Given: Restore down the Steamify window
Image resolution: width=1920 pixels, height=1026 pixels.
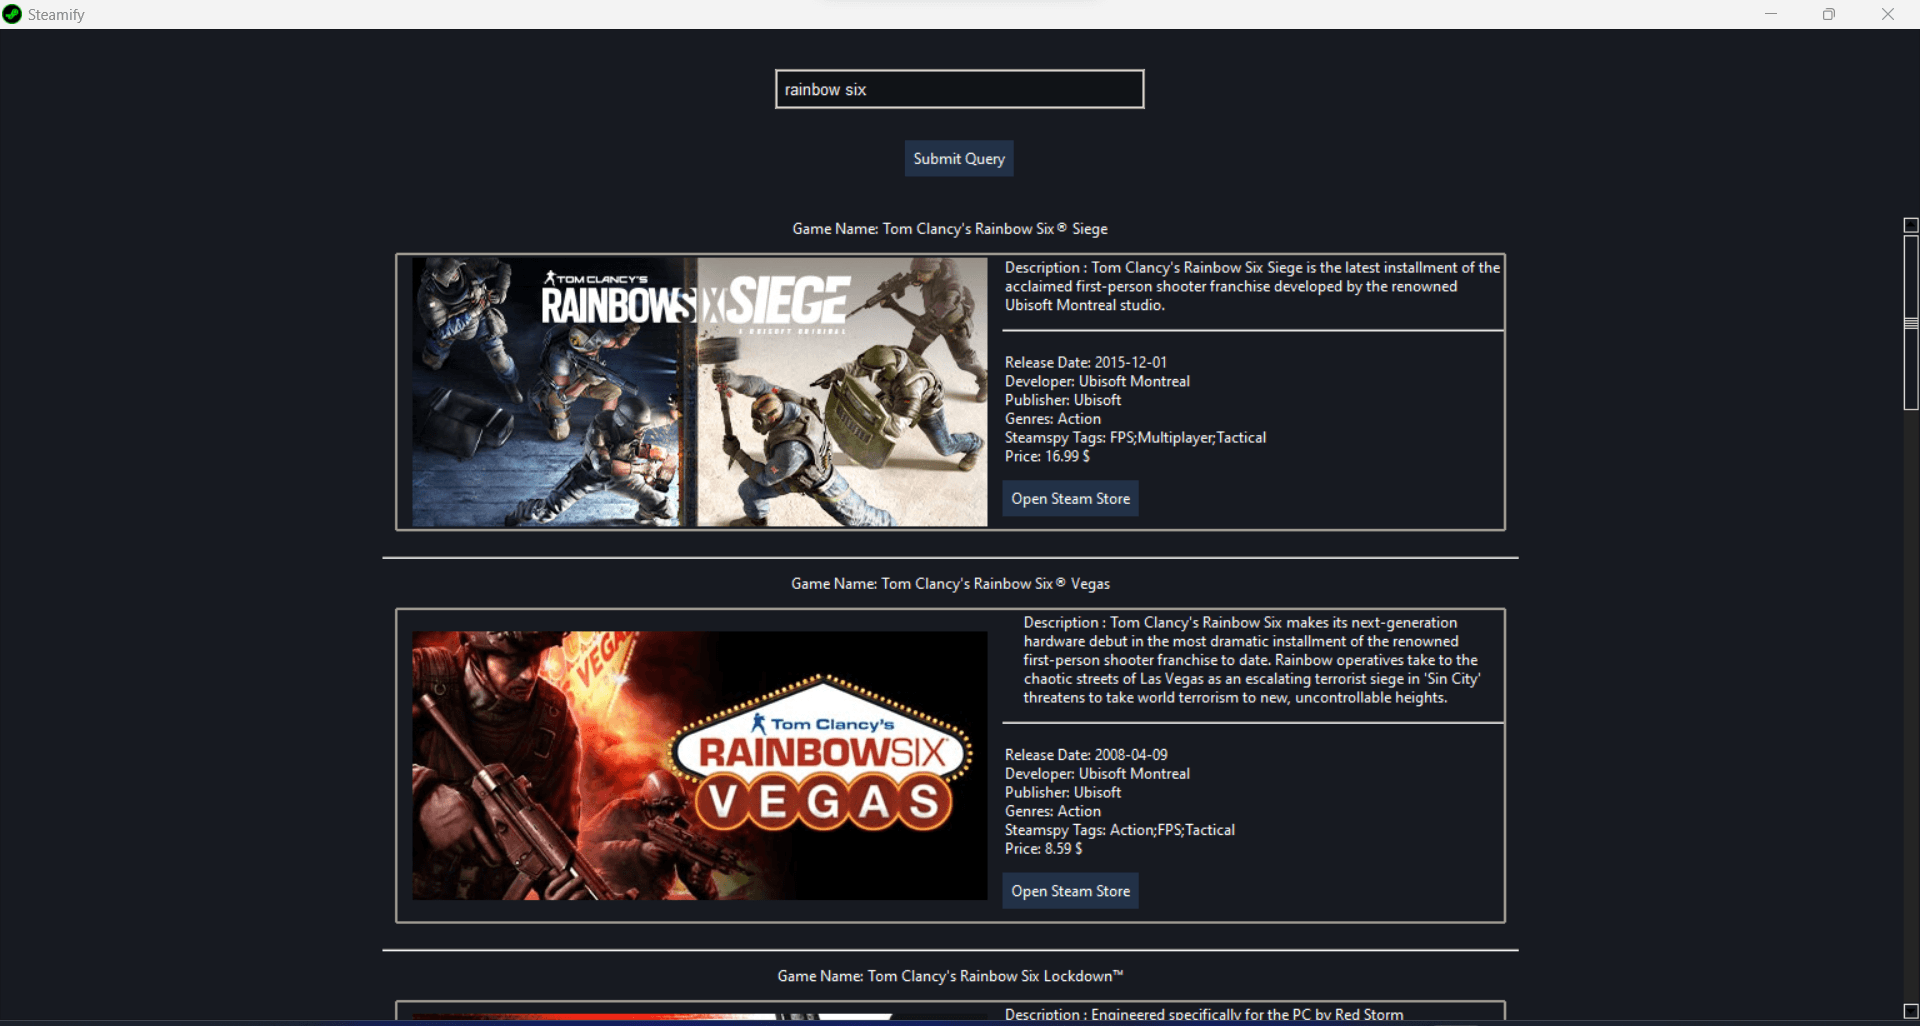Looking at the screenshot, I should pyautogui.click(x=1829, y=14).
